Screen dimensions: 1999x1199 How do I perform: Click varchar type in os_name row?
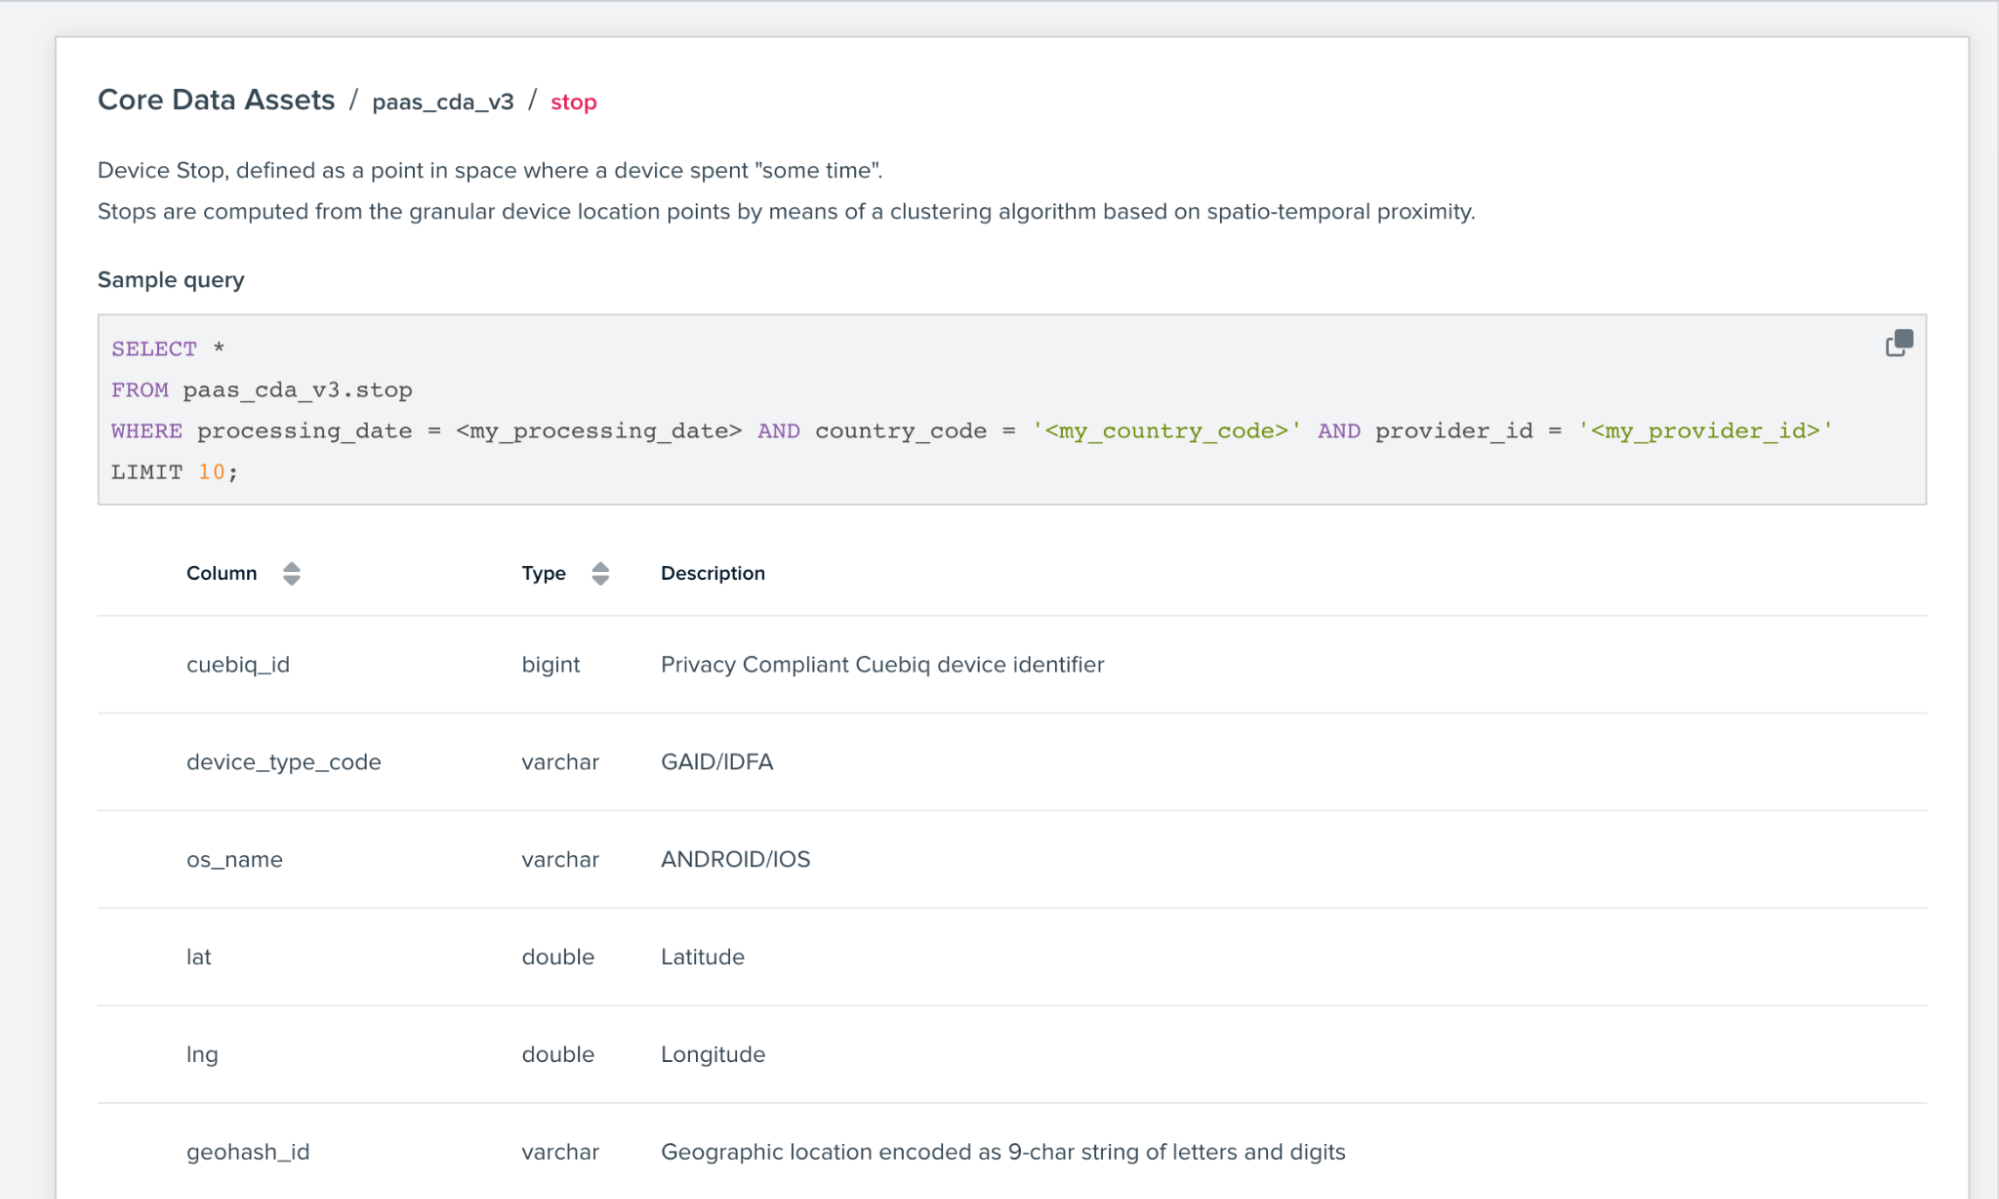point(560,860)
